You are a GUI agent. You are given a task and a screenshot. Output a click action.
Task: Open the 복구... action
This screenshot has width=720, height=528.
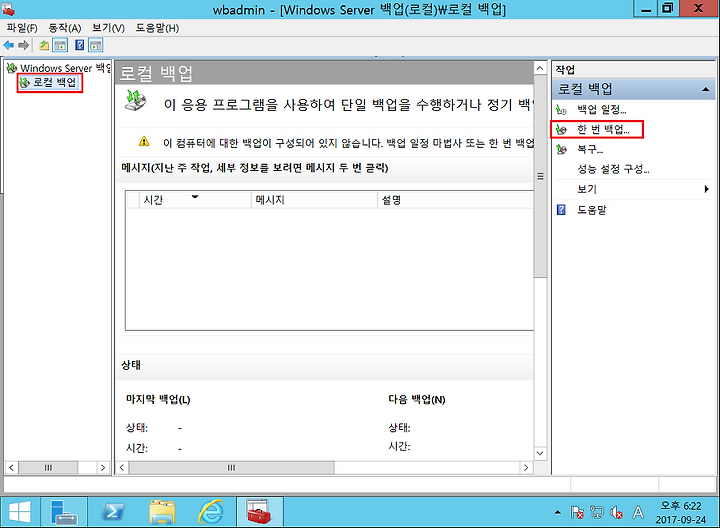590,149
